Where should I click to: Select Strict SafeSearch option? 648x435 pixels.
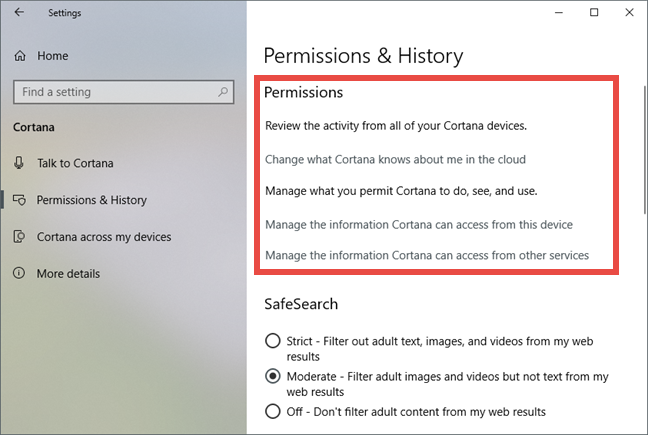coord(273,341)
